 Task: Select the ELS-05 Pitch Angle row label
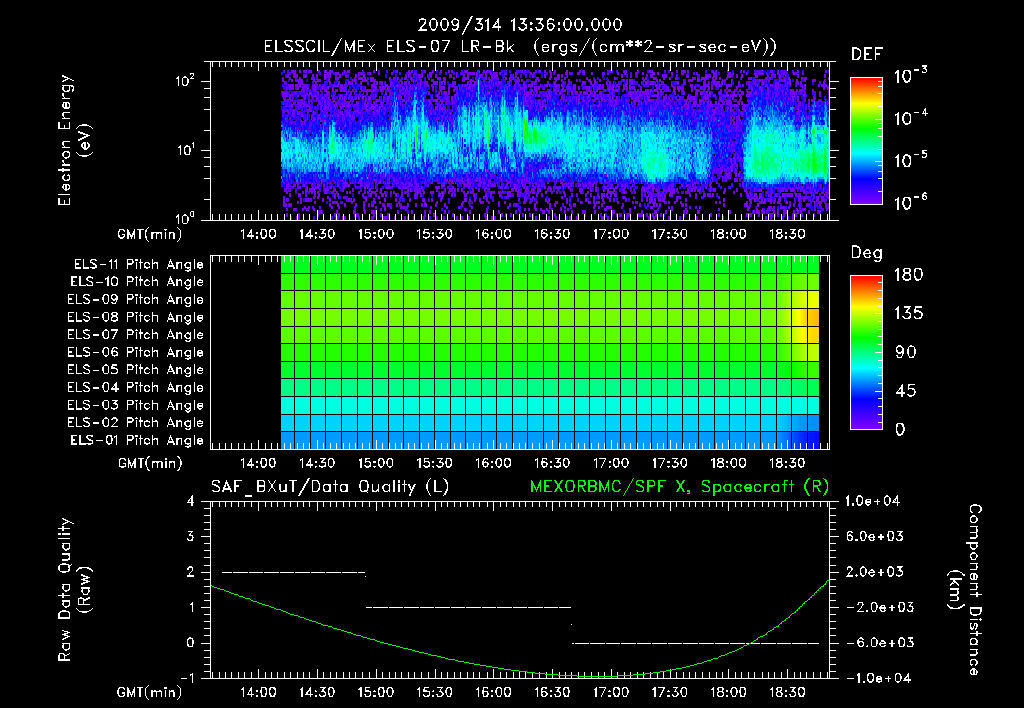pos(135,370)
